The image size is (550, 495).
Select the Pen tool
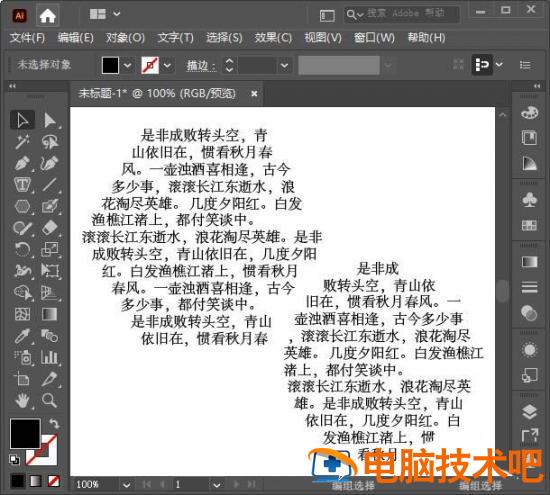point(22,163)
